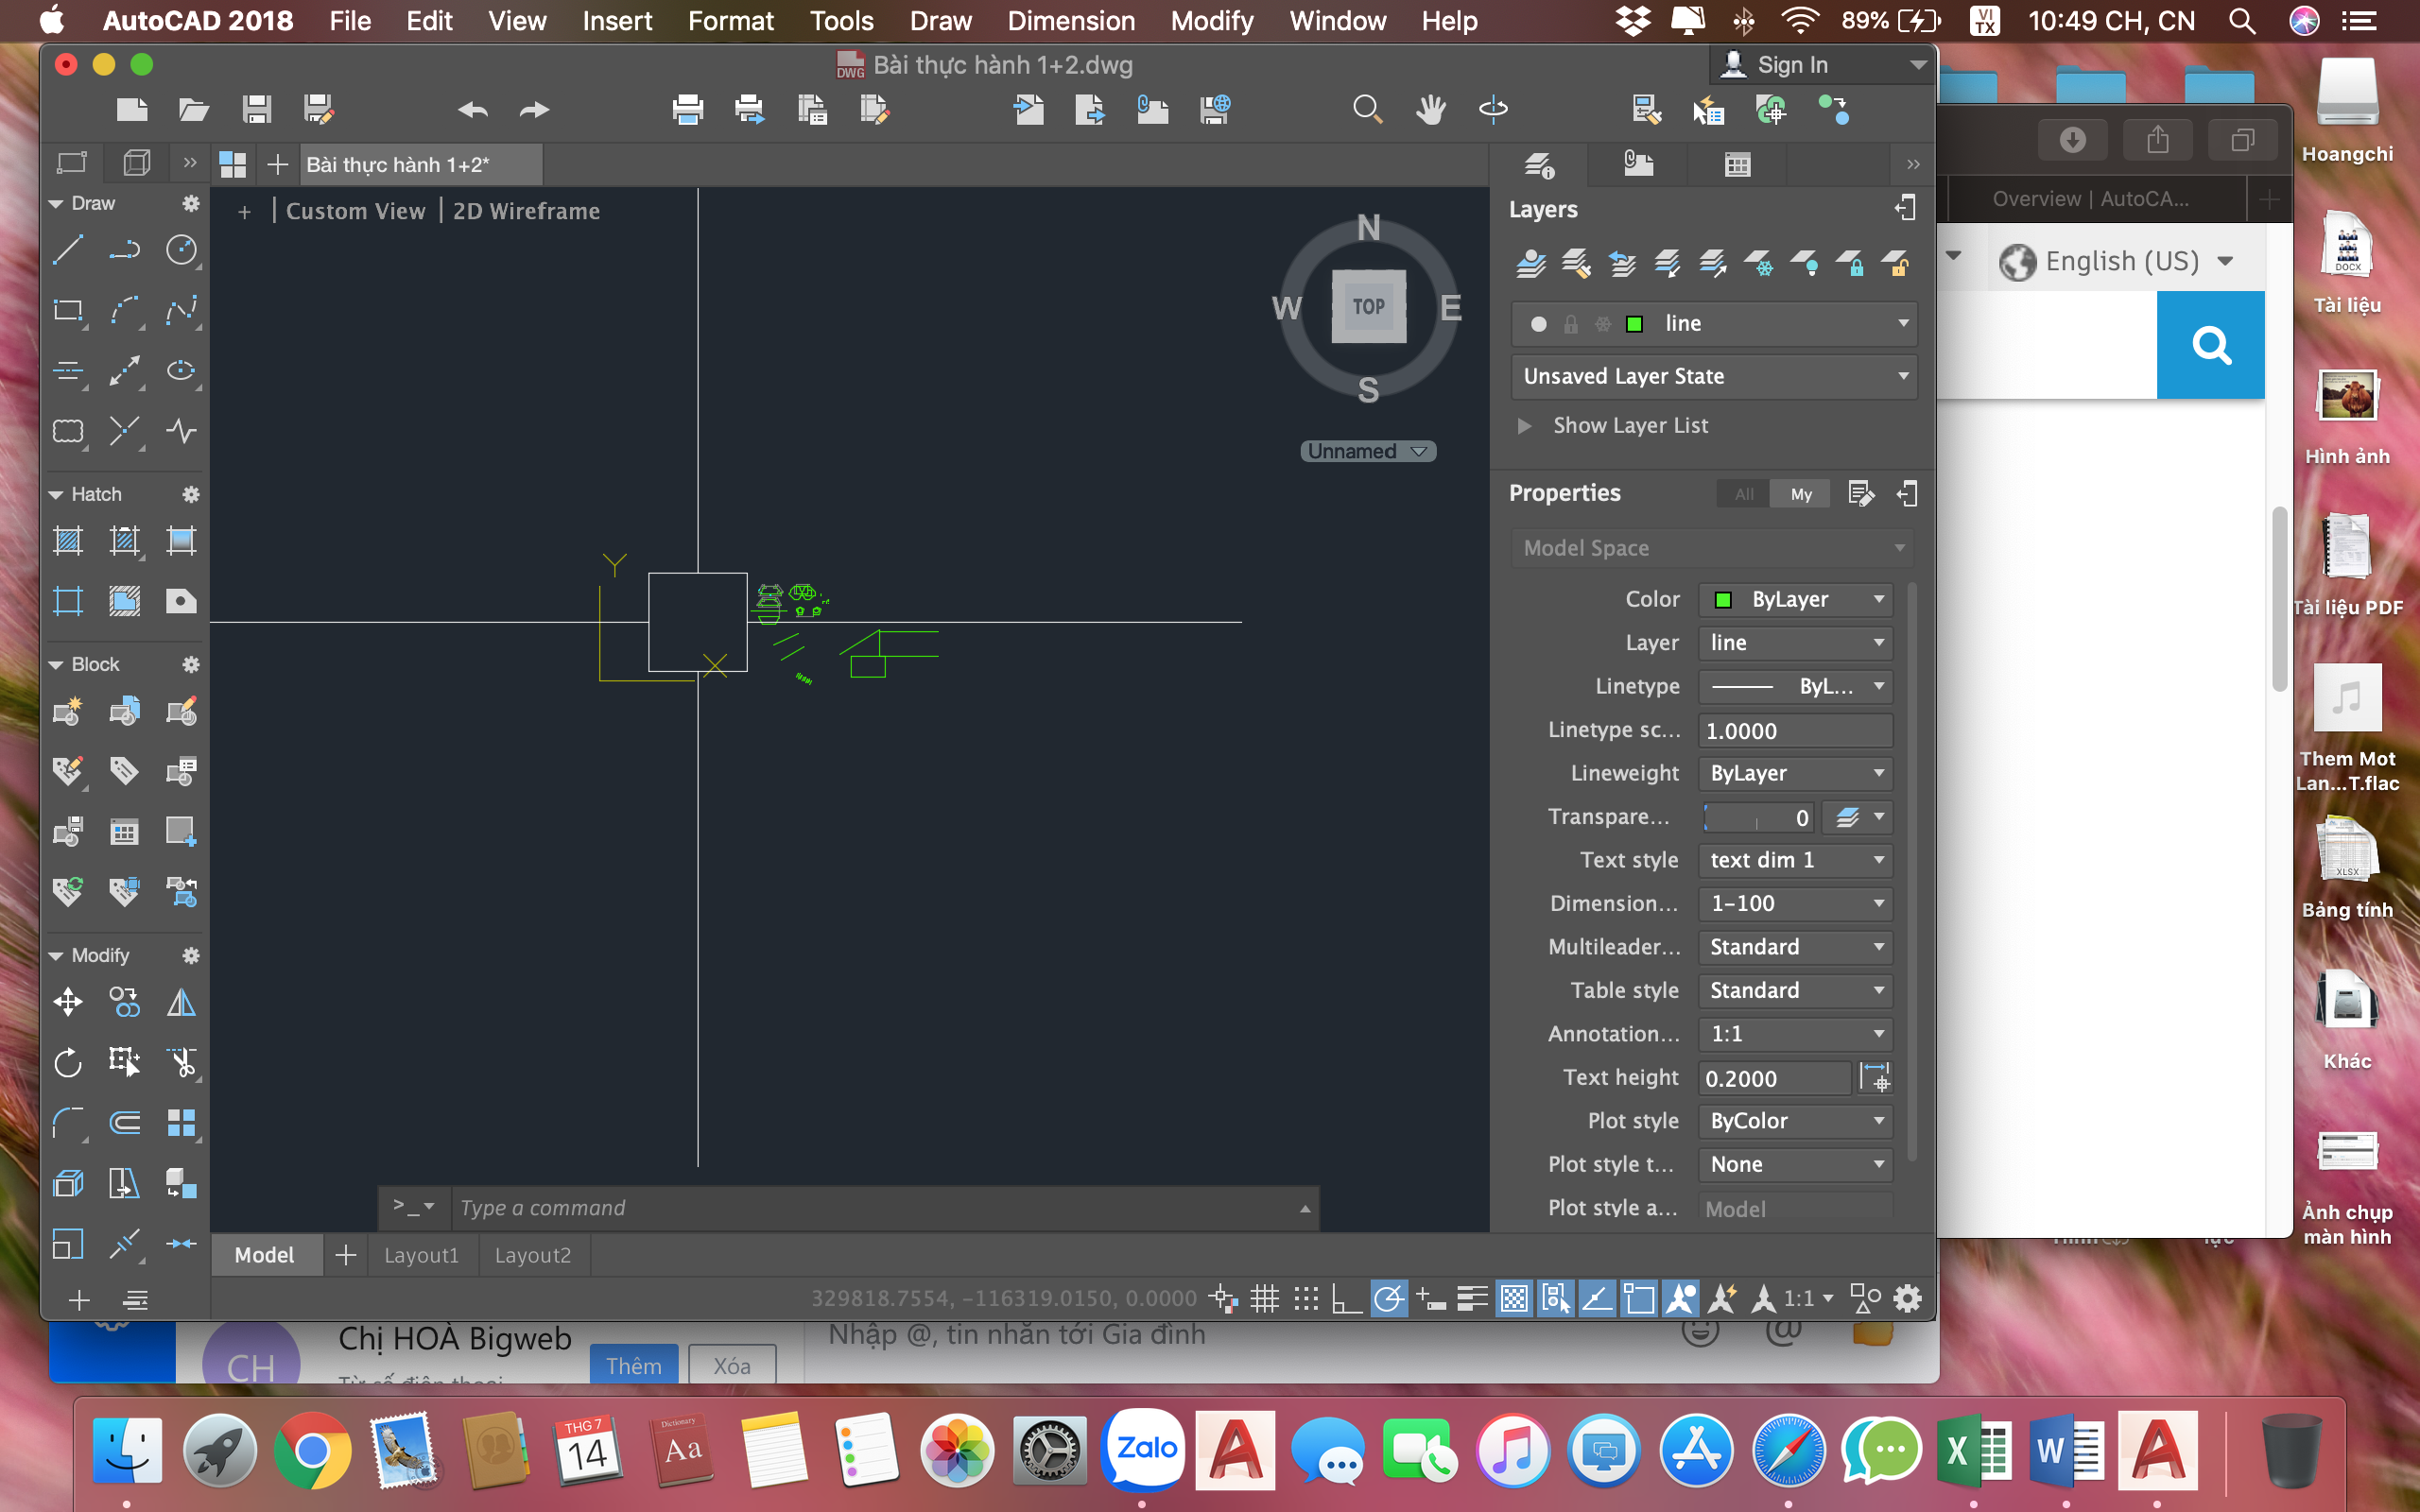Click the 2D Wireframe visual style label

[x=527, y=211]
